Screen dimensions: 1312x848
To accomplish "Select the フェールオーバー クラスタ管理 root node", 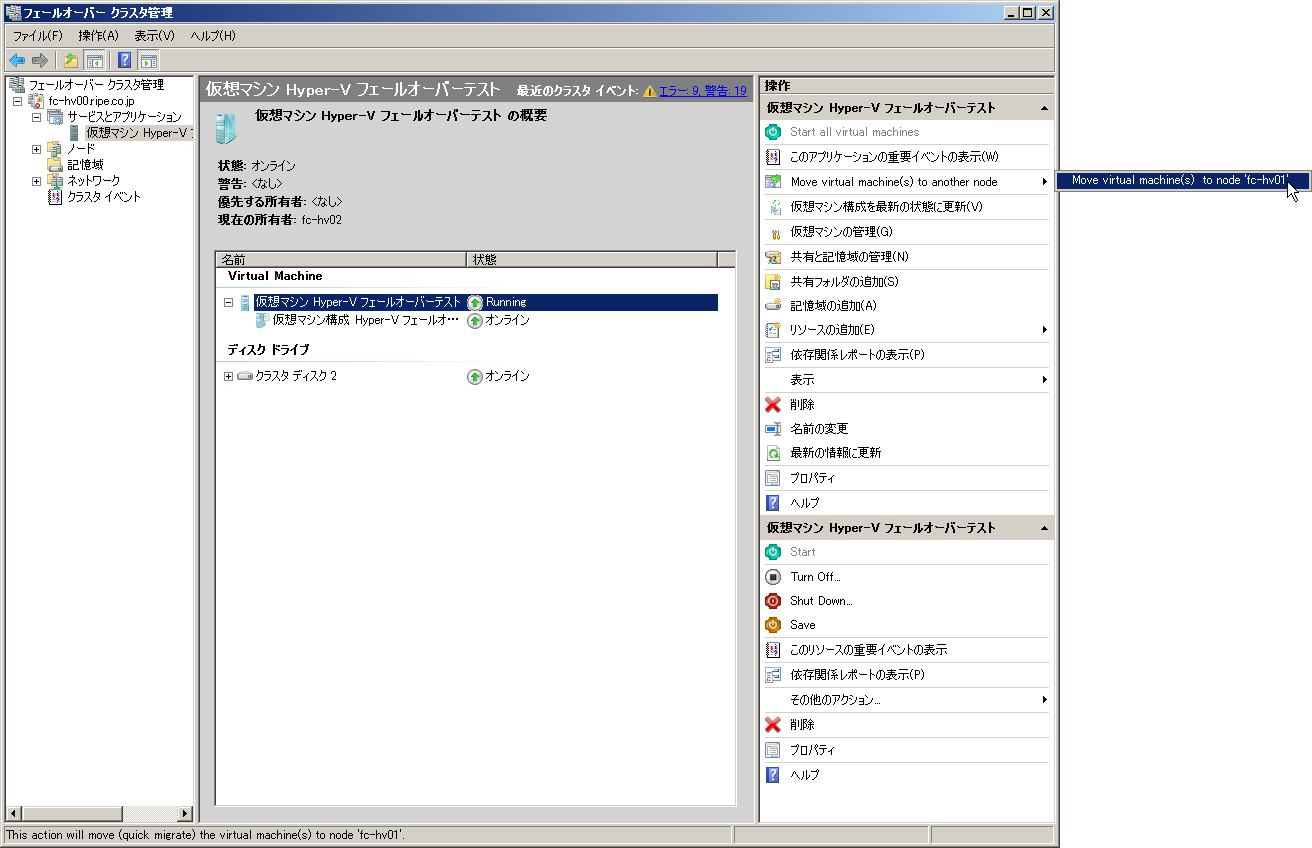I will click(95, 85).
